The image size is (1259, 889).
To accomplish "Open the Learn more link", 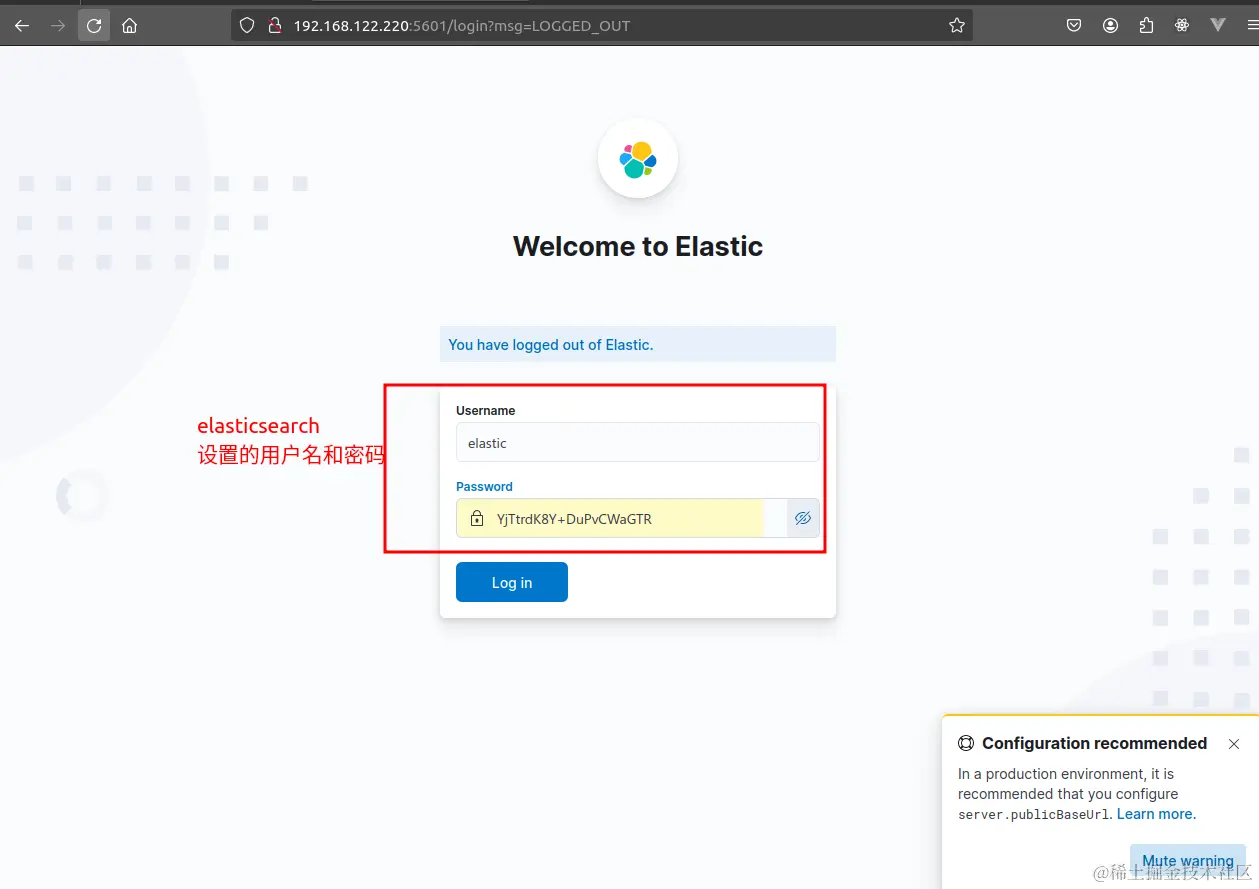I will pyautogui.click(x=1156, y=814).
